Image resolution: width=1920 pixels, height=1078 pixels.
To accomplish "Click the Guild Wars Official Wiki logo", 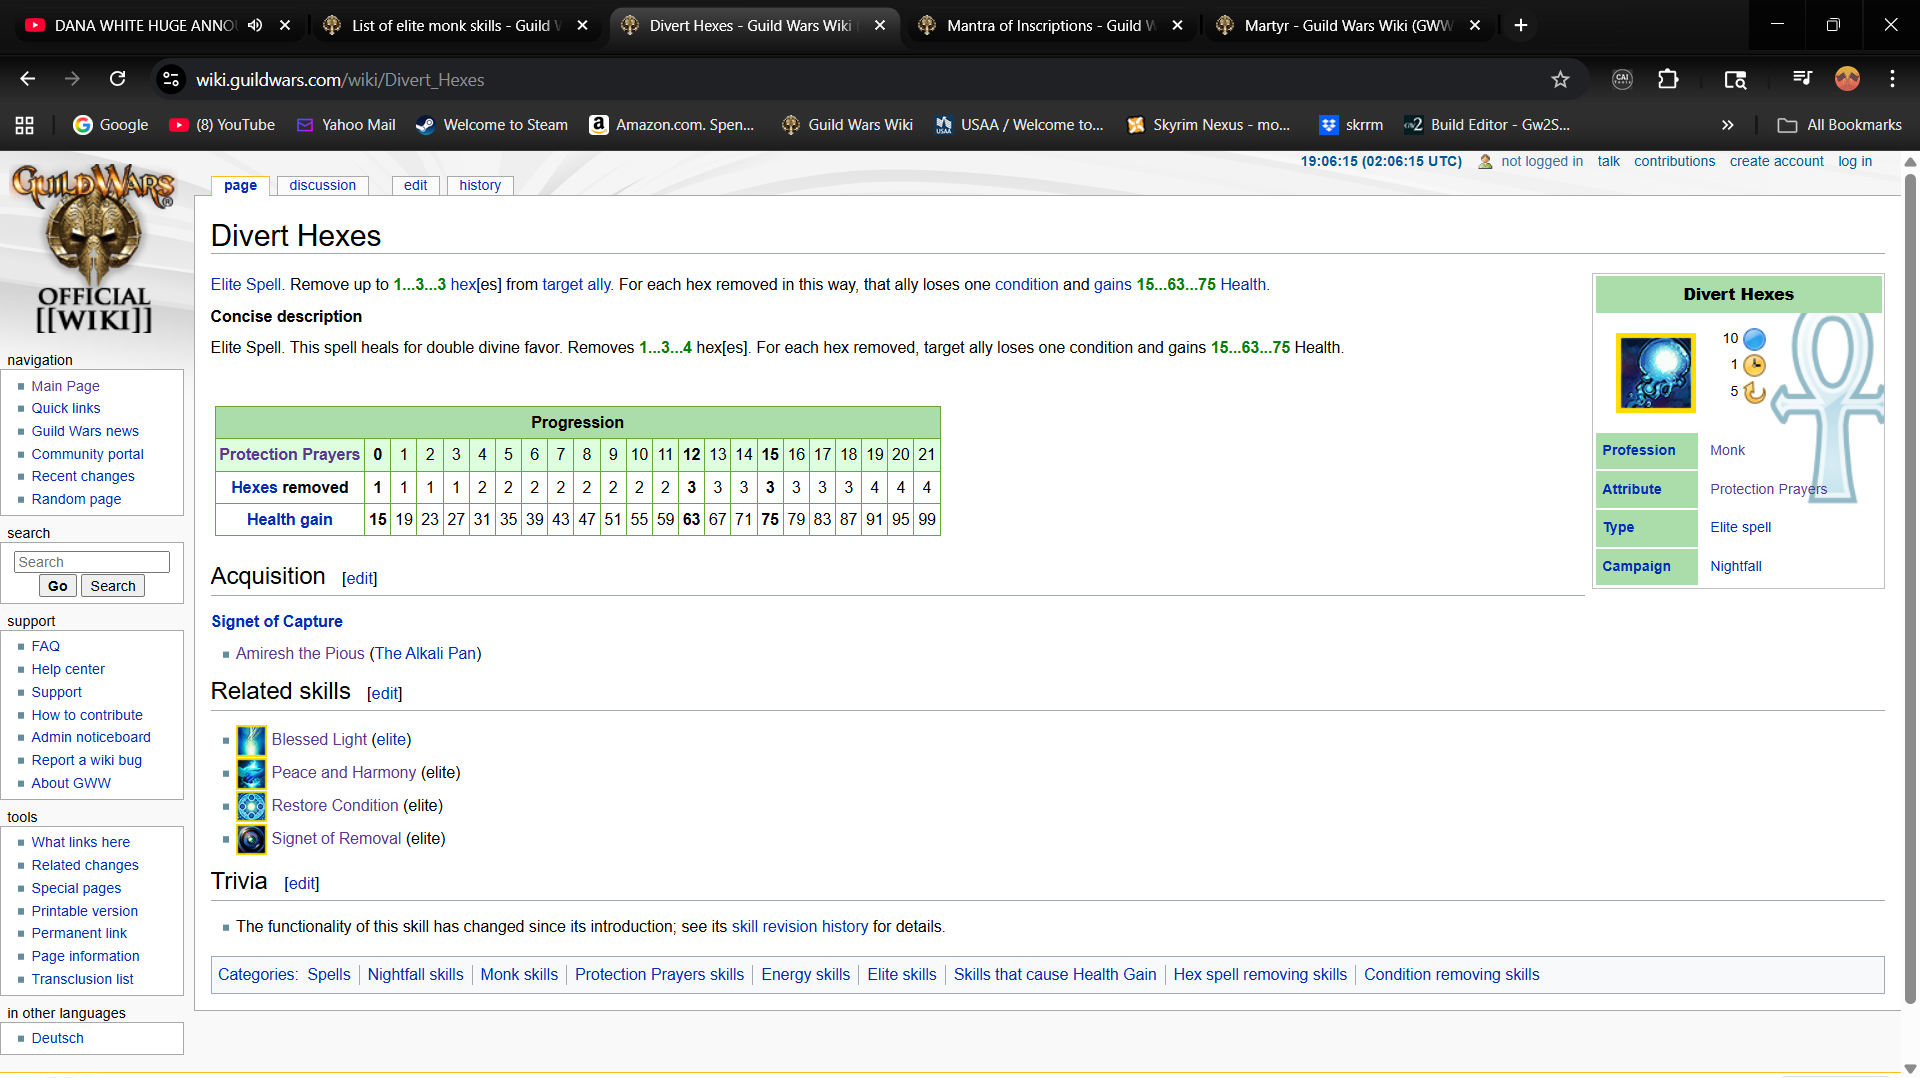I will (94, 248).
